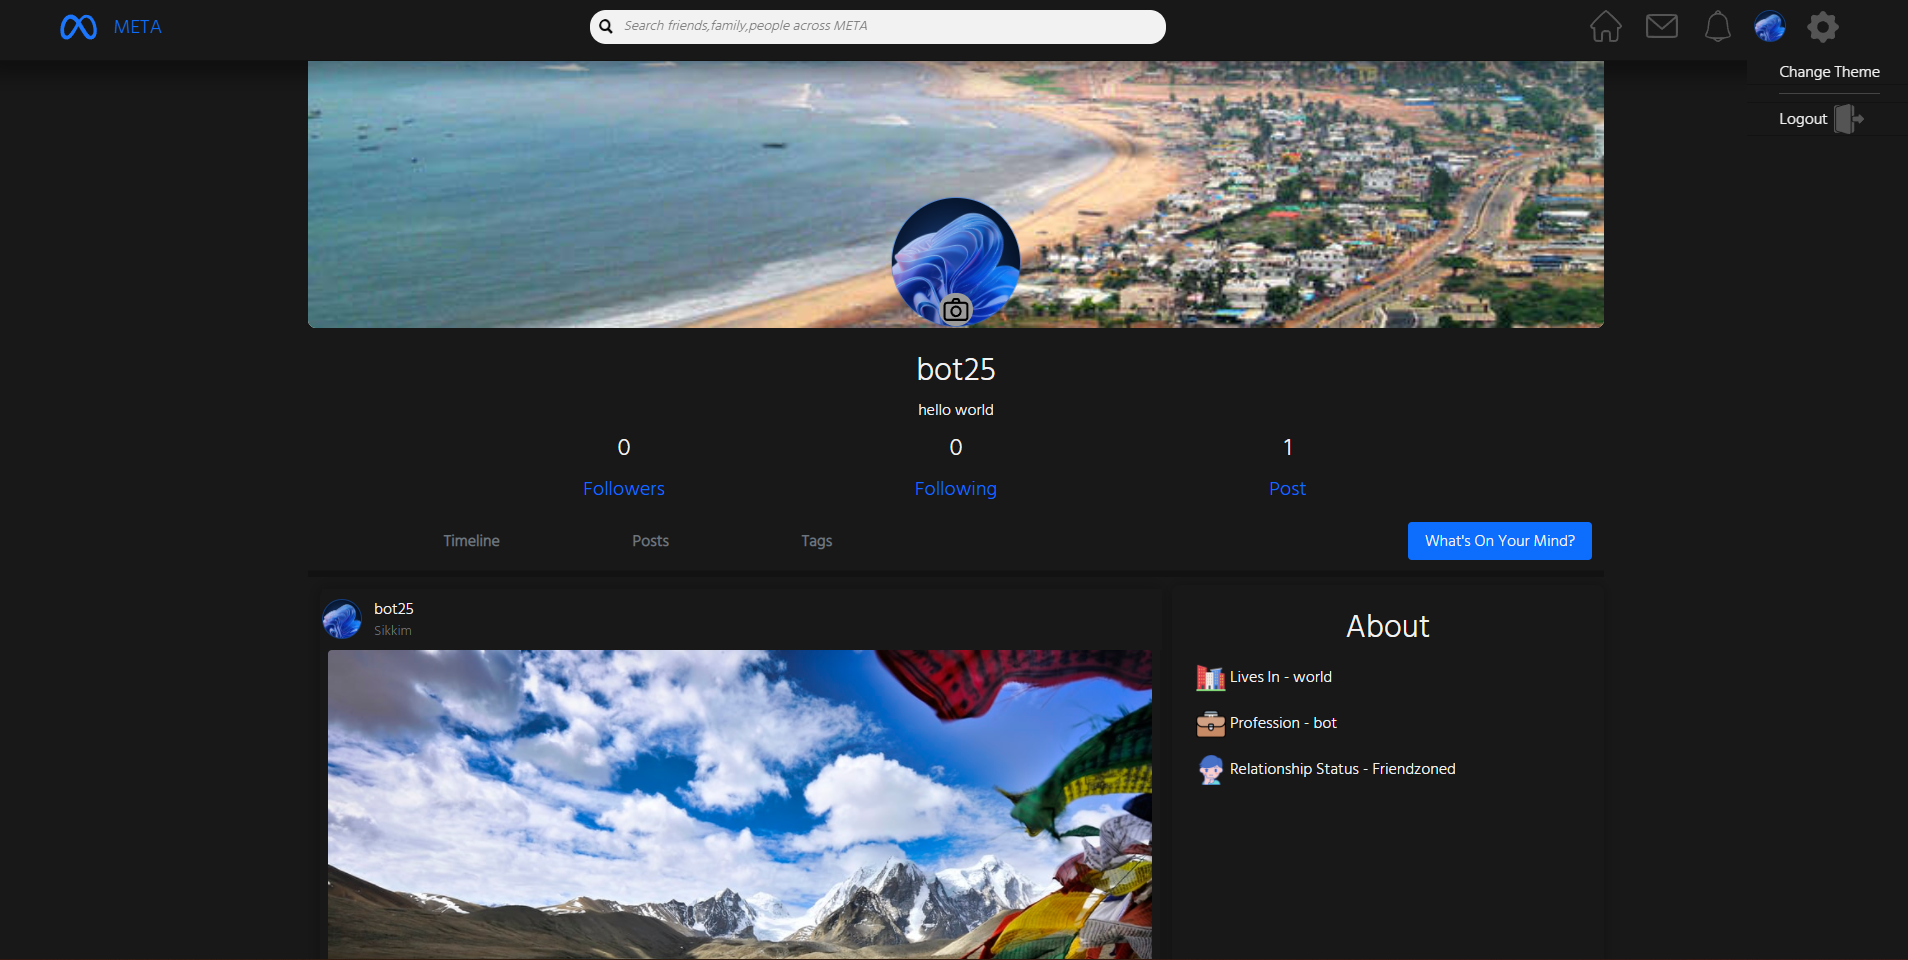
Task: Click the What's On Your Mind? button
Action: click(x=1499, y=541)
